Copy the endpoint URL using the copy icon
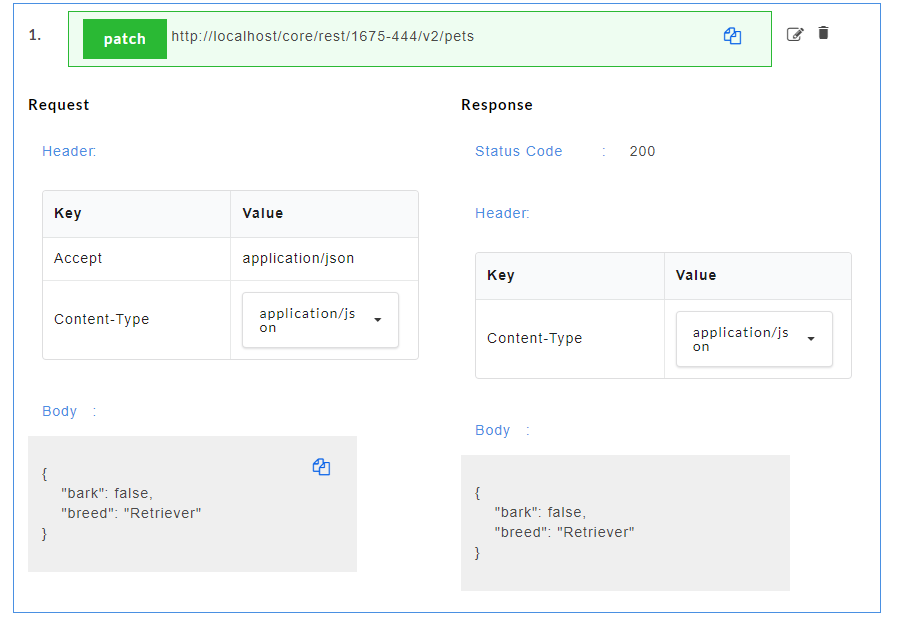Image resolution: width=899 pixels, height=623 pixels. pyautogui.click(x=732, y=36)
